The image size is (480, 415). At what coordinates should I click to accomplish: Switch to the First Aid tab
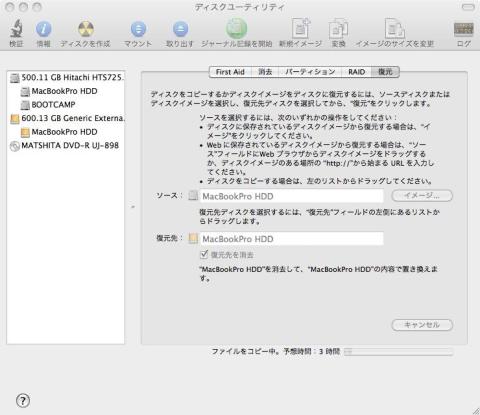click(x=230, y=72)
